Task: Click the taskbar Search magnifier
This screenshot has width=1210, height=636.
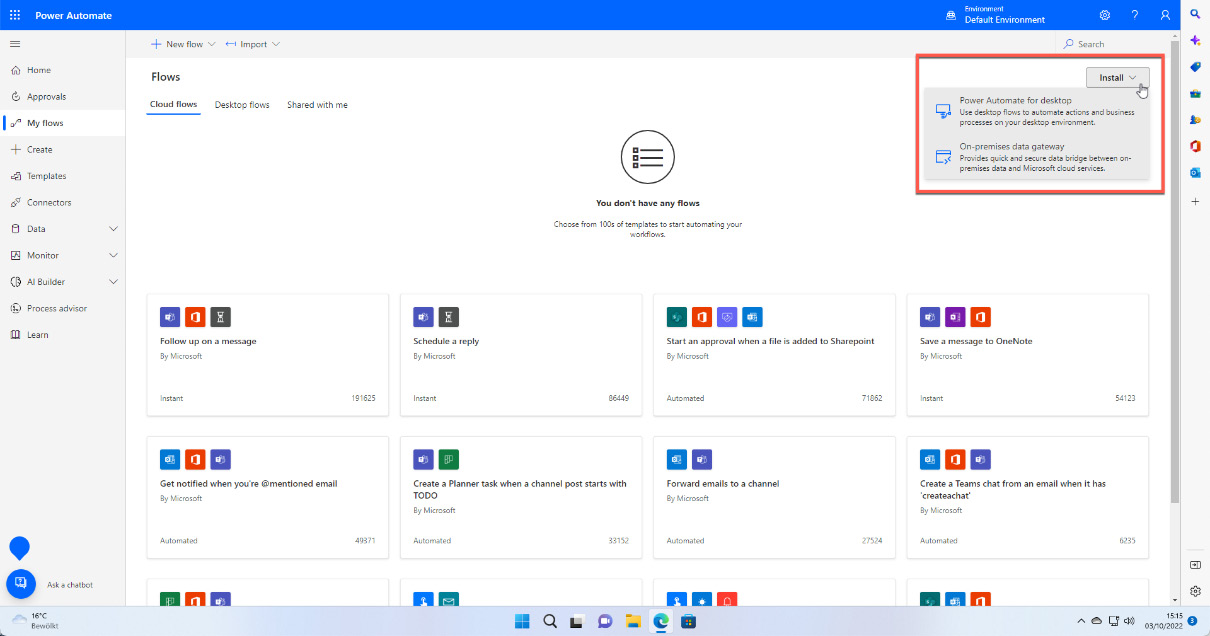Action: [550, 621]
